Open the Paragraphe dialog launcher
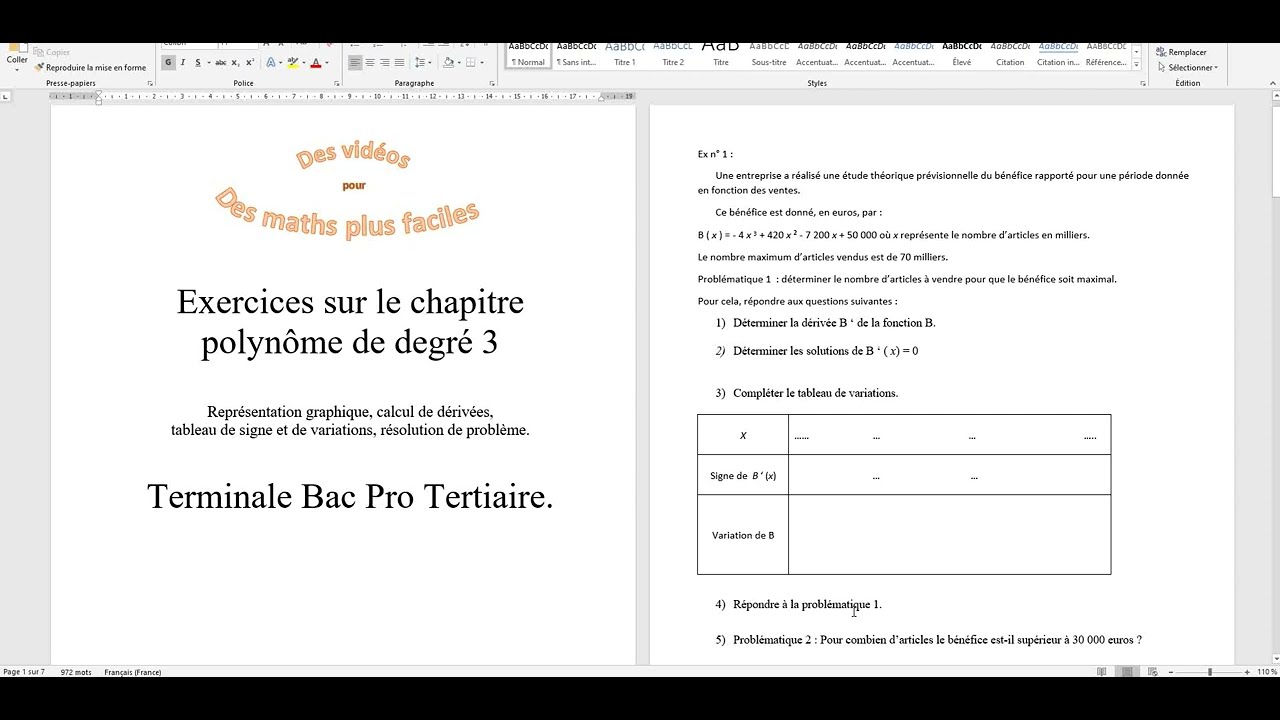This screenshot has width=1280, height=720. 491,84
